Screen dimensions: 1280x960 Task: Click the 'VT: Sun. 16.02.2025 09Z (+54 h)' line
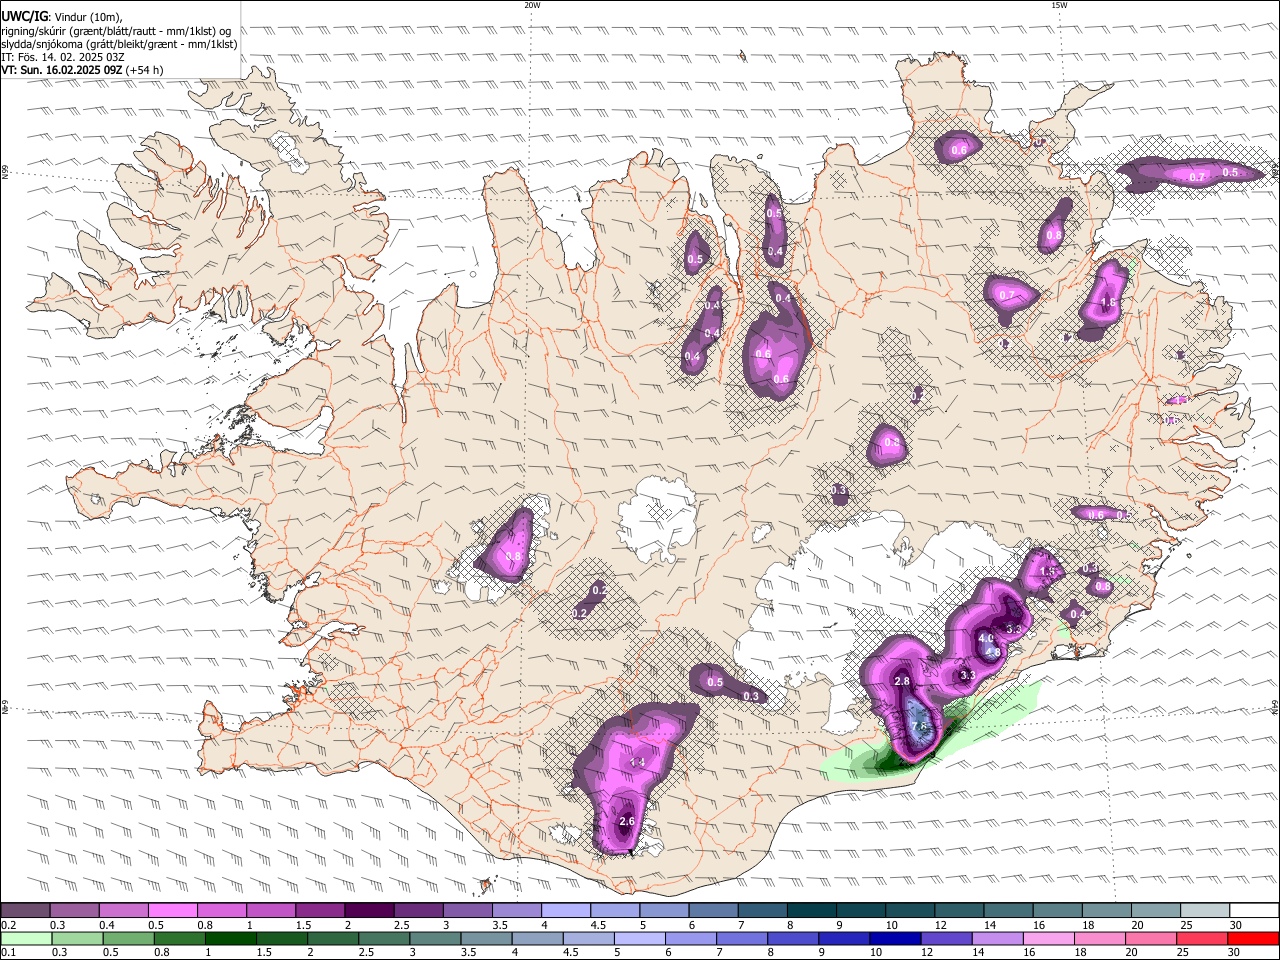82,70
